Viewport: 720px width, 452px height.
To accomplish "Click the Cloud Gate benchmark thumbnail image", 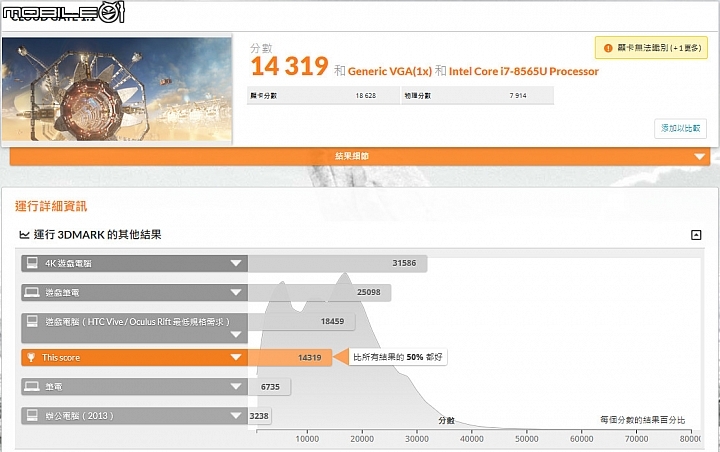I will tap(117, 89).
